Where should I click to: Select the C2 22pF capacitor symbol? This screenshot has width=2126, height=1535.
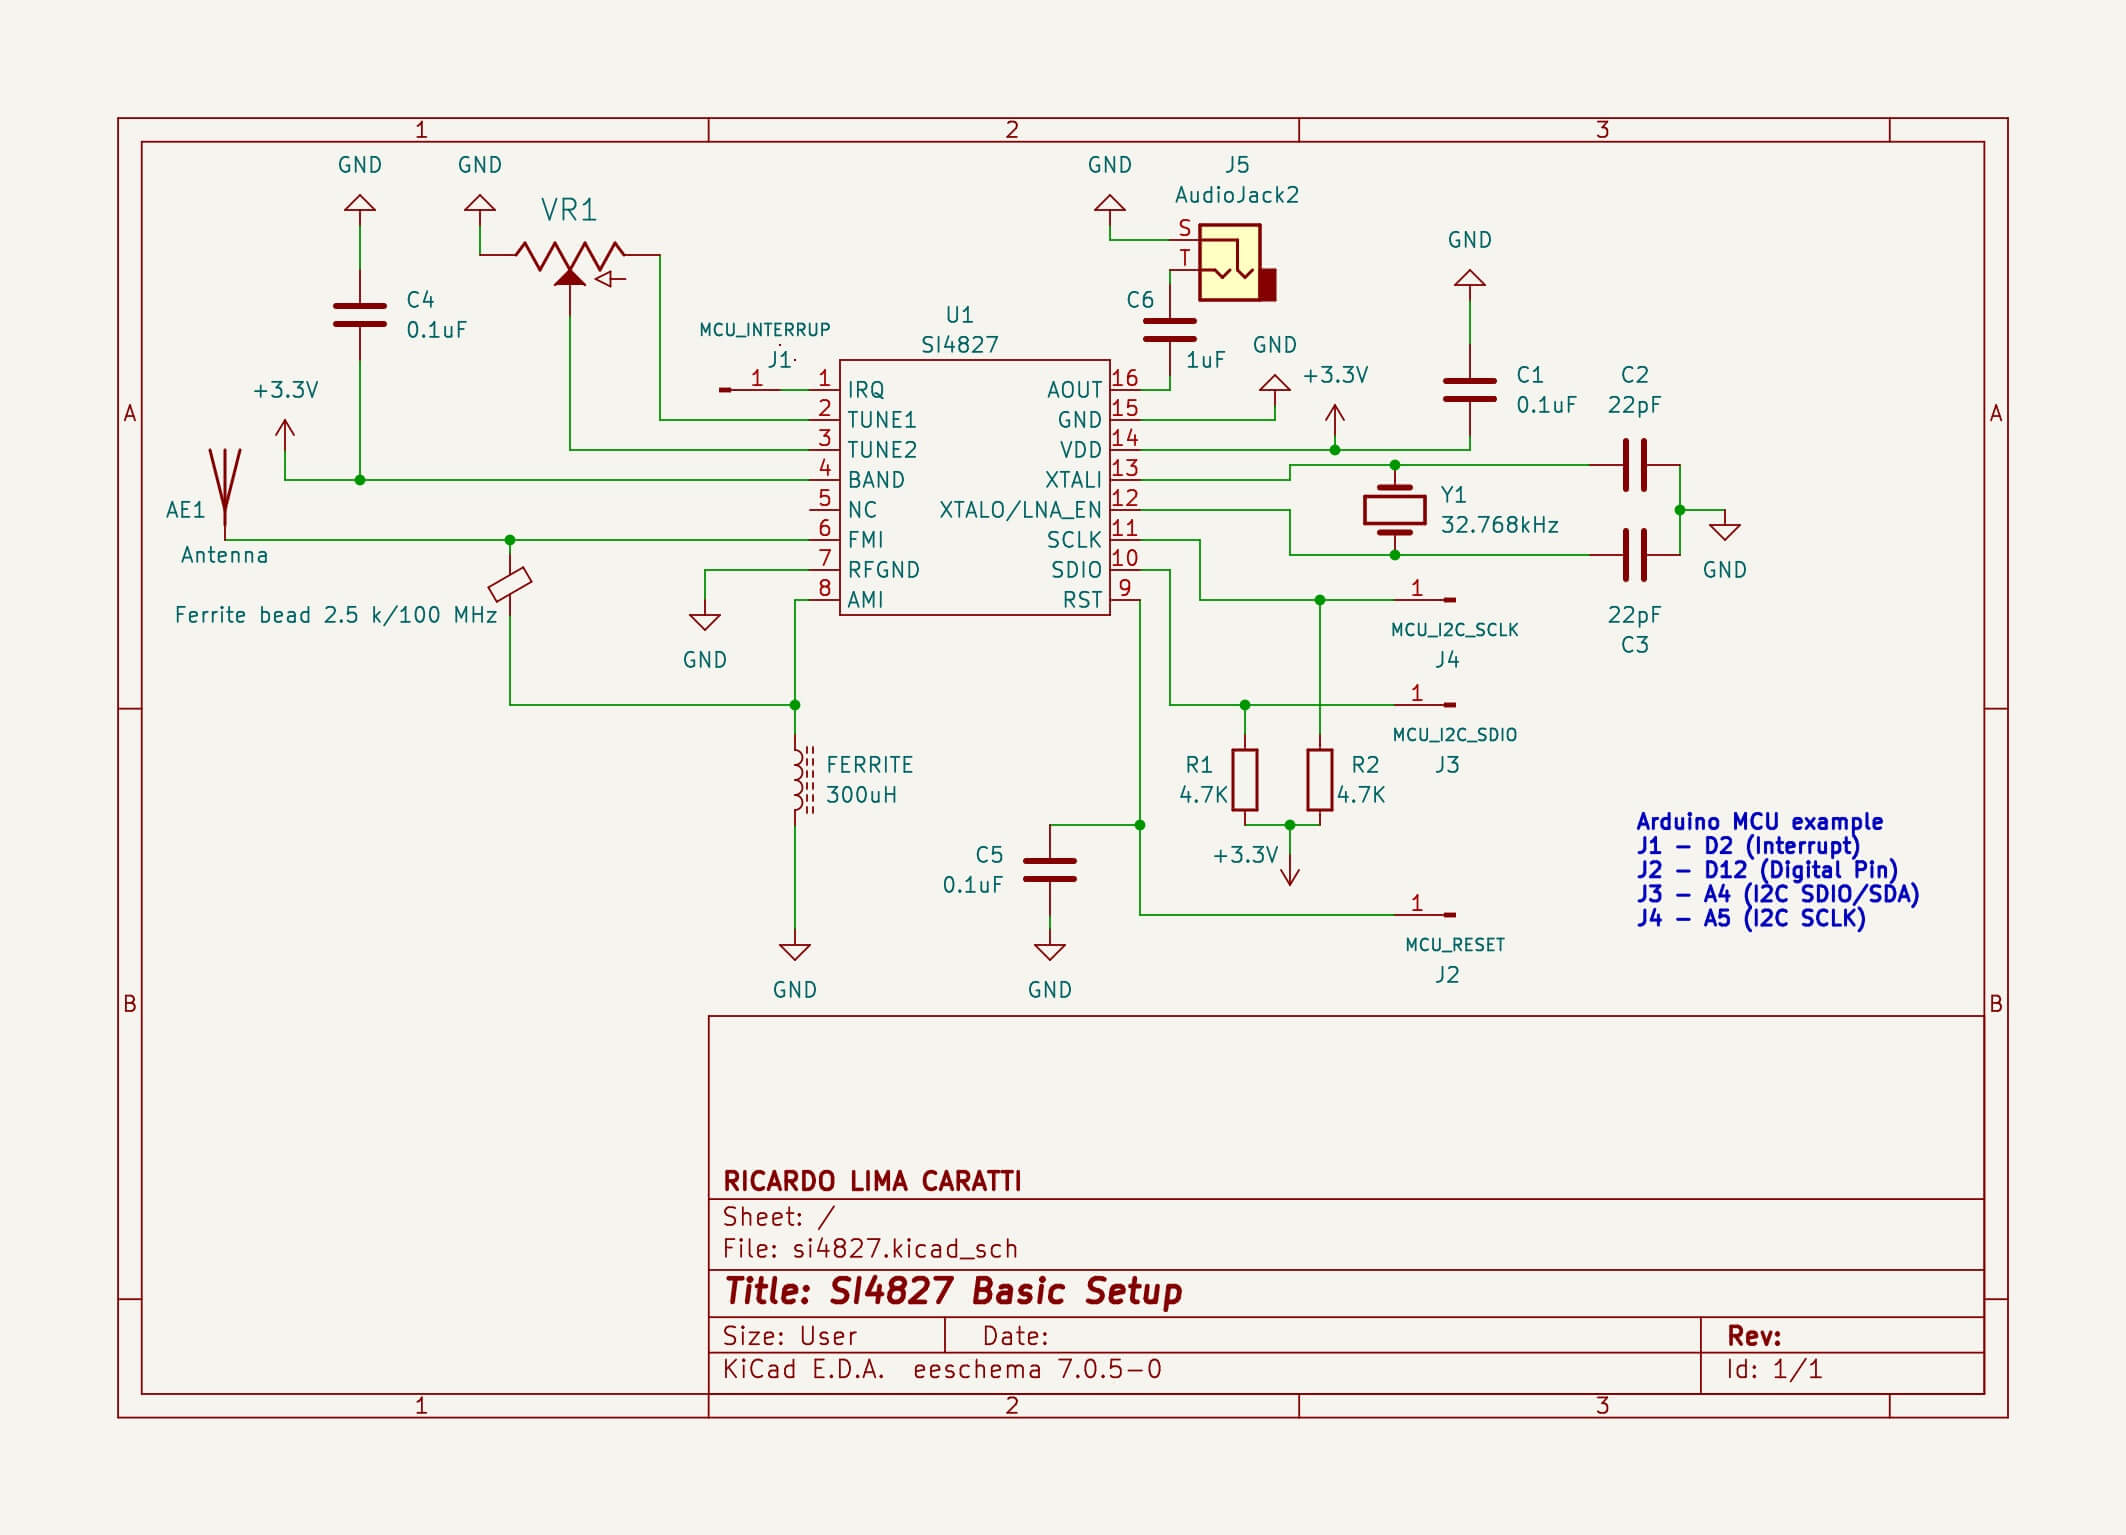click(x=1634, y=465)
